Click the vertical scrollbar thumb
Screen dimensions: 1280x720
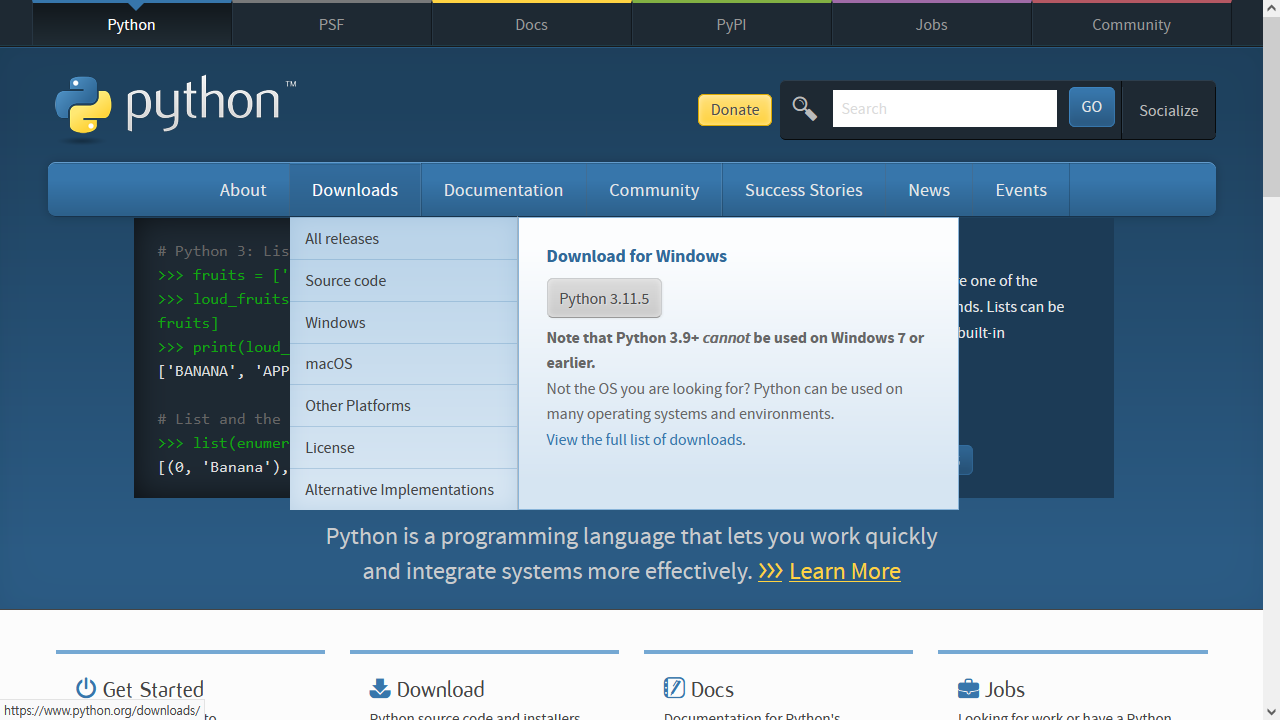pyautogui.click(x=1271, y=107)
